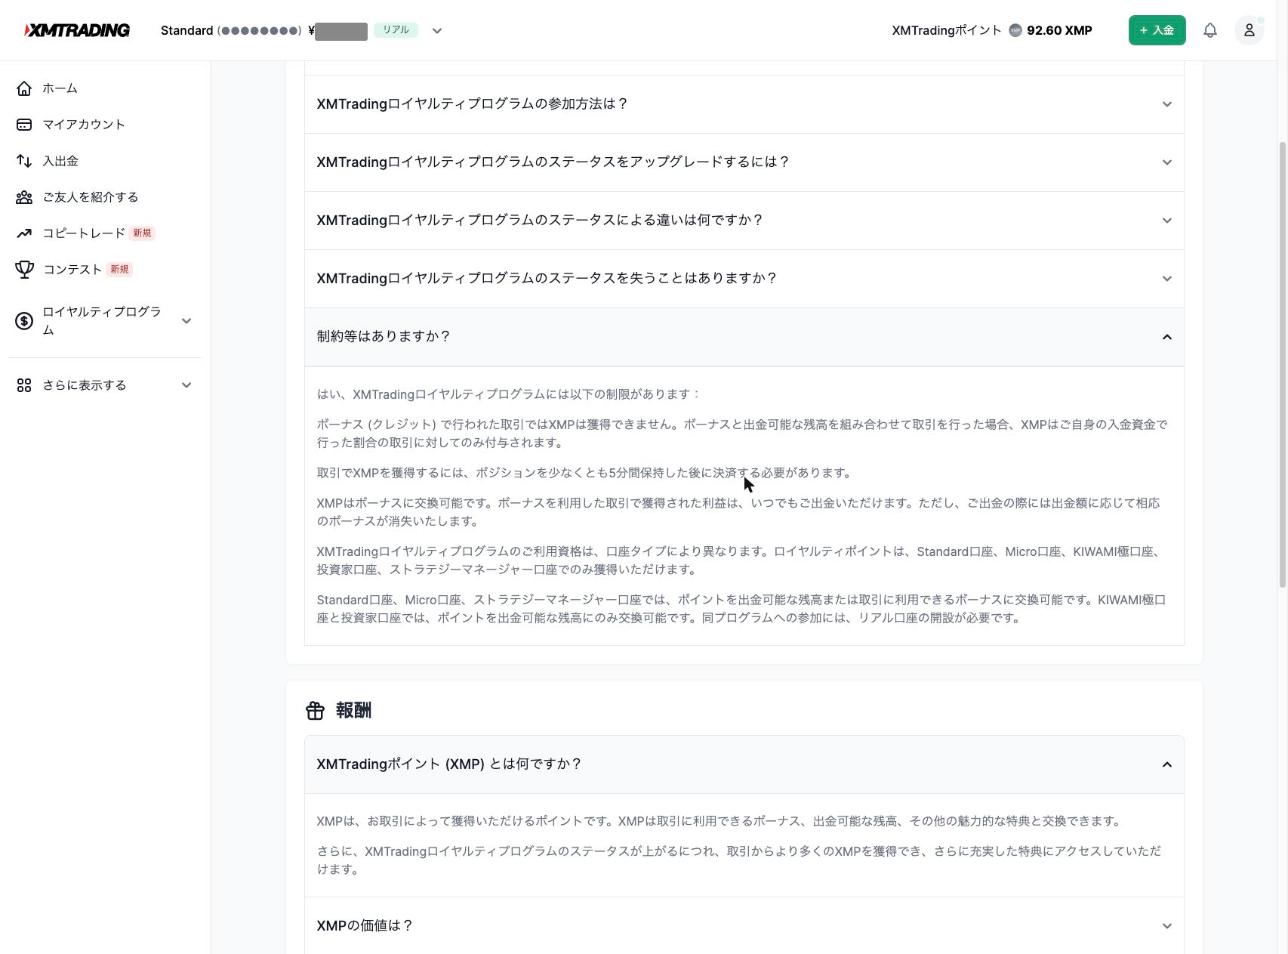Click the XMTrading logo
The image size is (1288, 954).
[x=77, y=30]
